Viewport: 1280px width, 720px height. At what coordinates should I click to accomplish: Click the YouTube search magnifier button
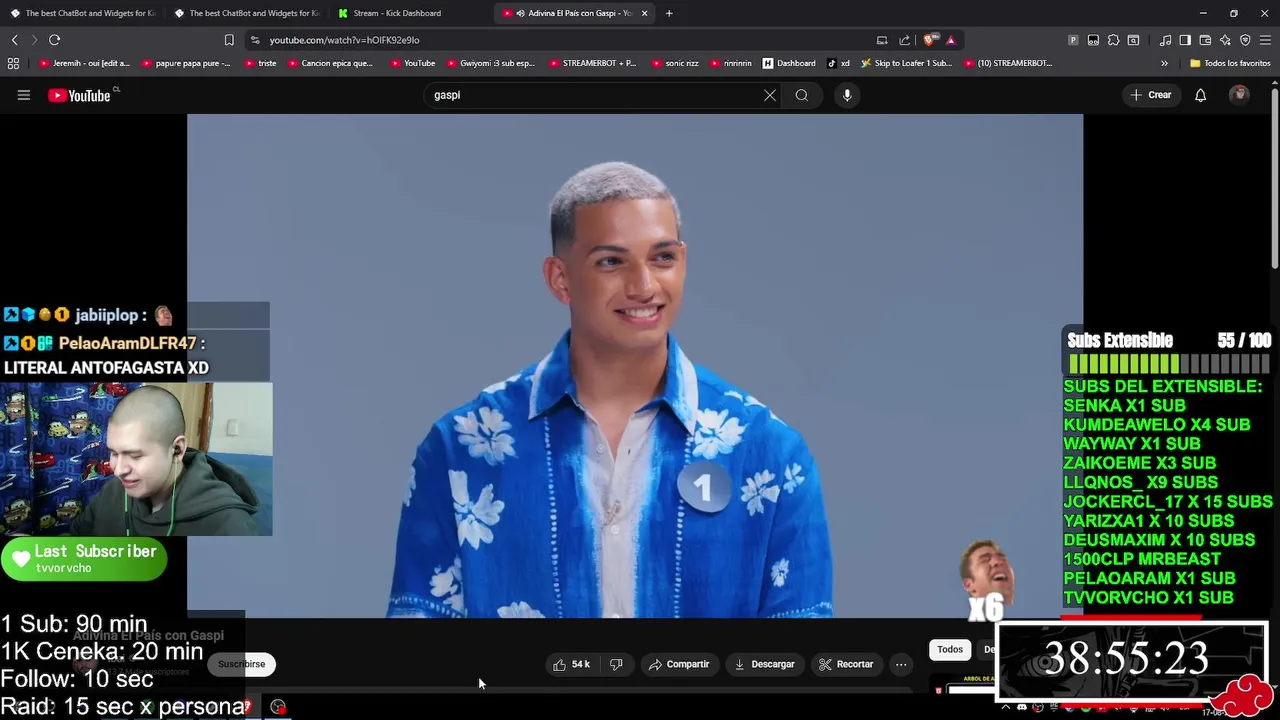coord(802,95)
